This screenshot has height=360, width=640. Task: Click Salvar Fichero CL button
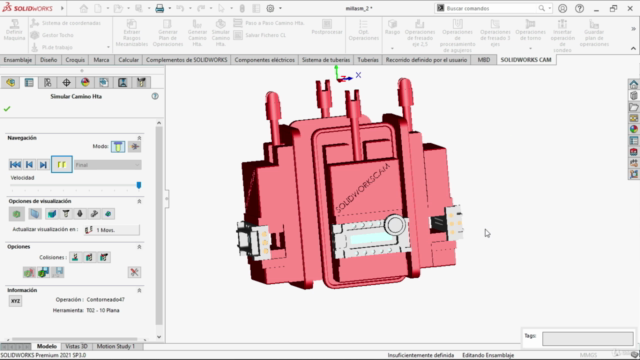point(260,35)
